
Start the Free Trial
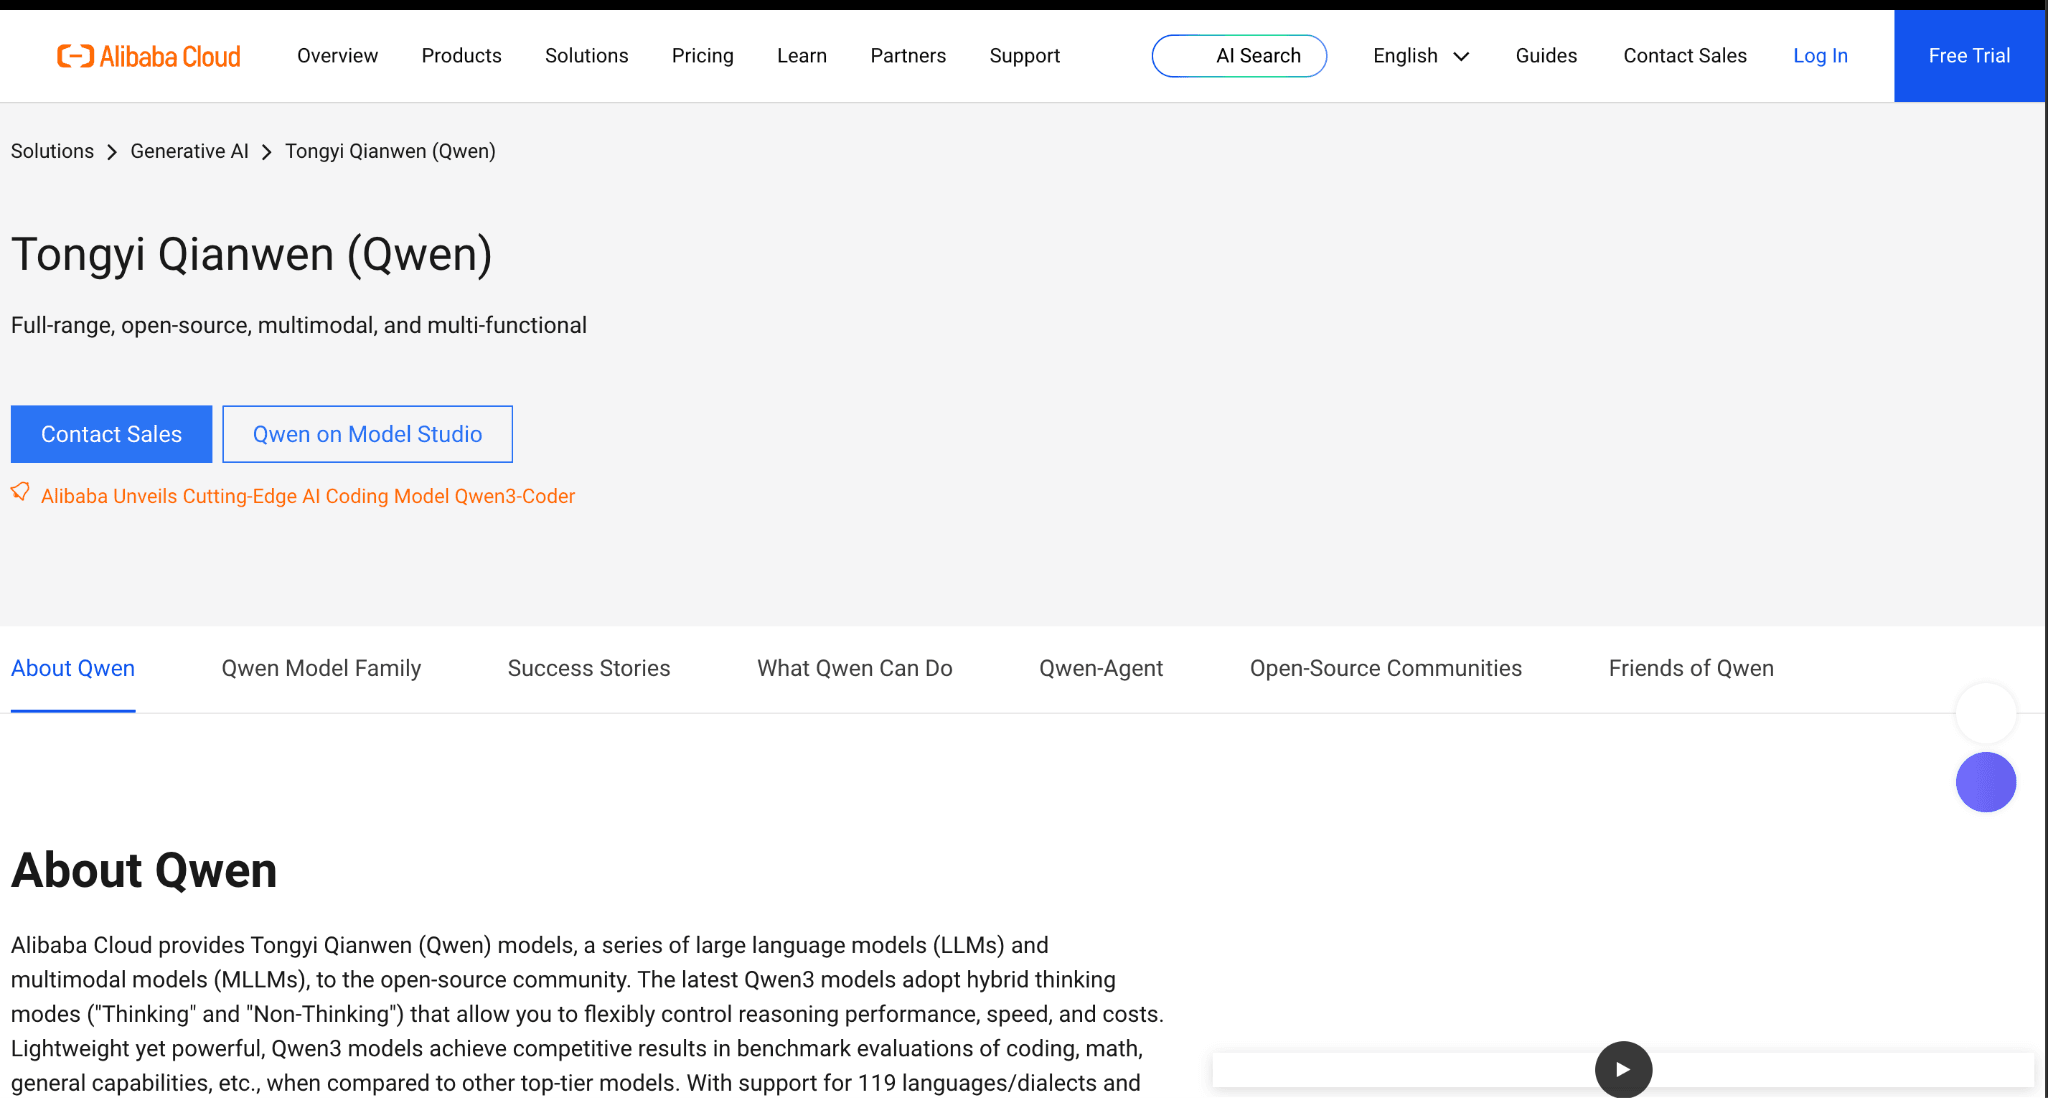(x=1969, y=56)
